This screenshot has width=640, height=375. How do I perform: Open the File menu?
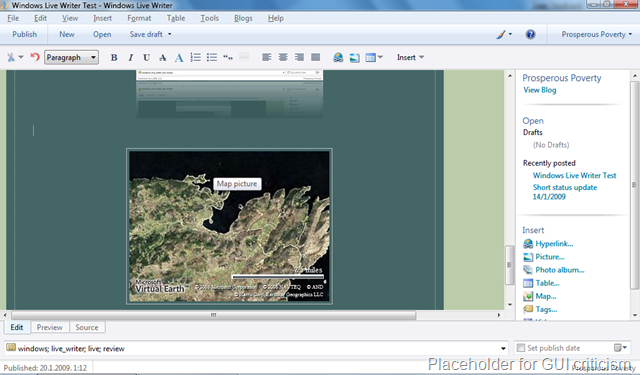click(13, 18)
